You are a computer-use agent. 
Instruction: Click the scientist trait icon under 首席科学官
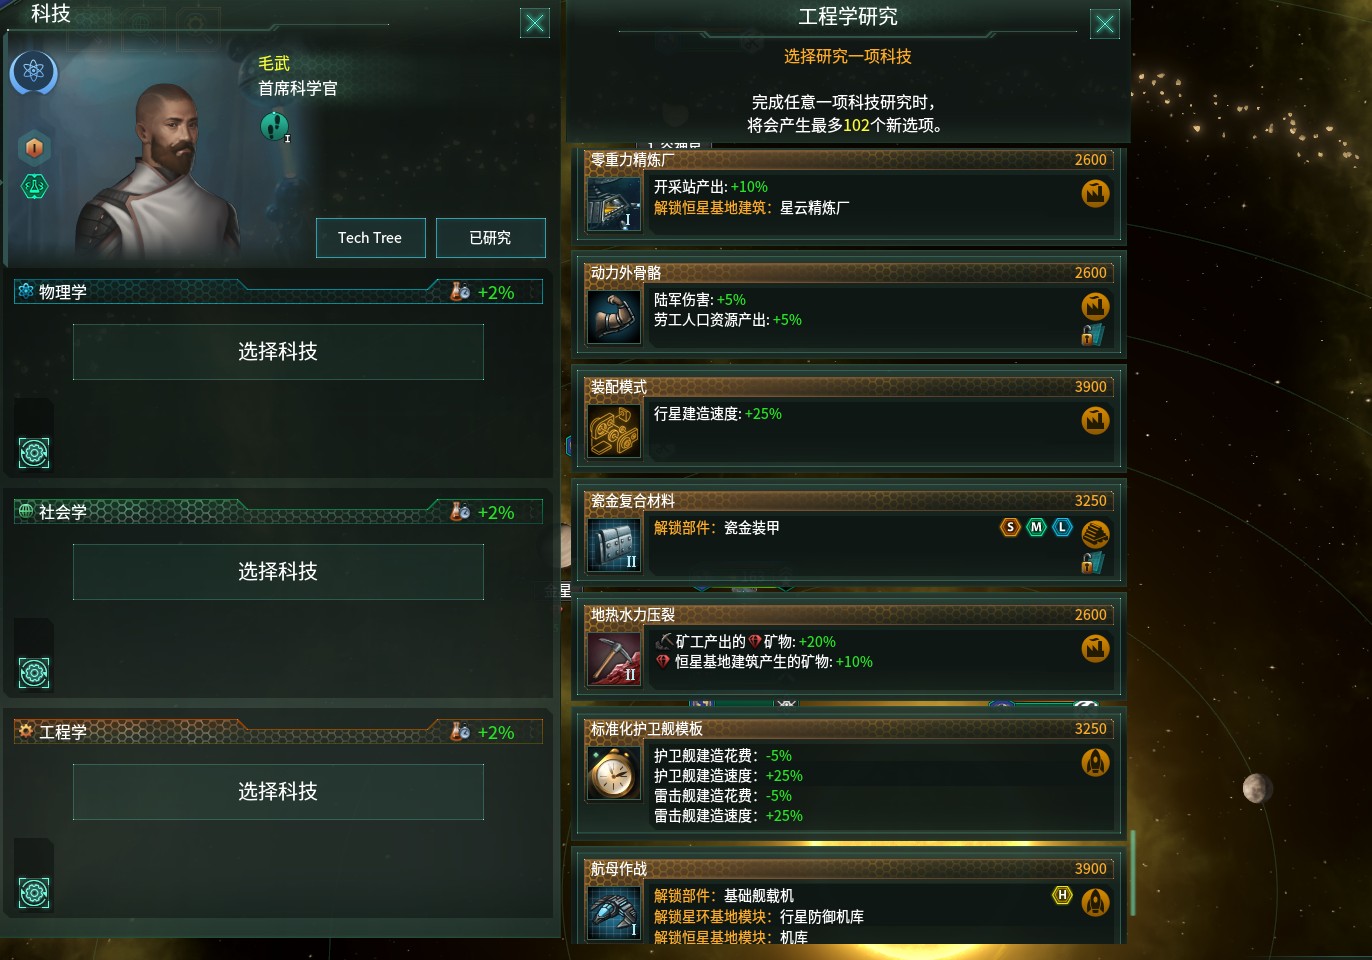[x=274, y=126]
